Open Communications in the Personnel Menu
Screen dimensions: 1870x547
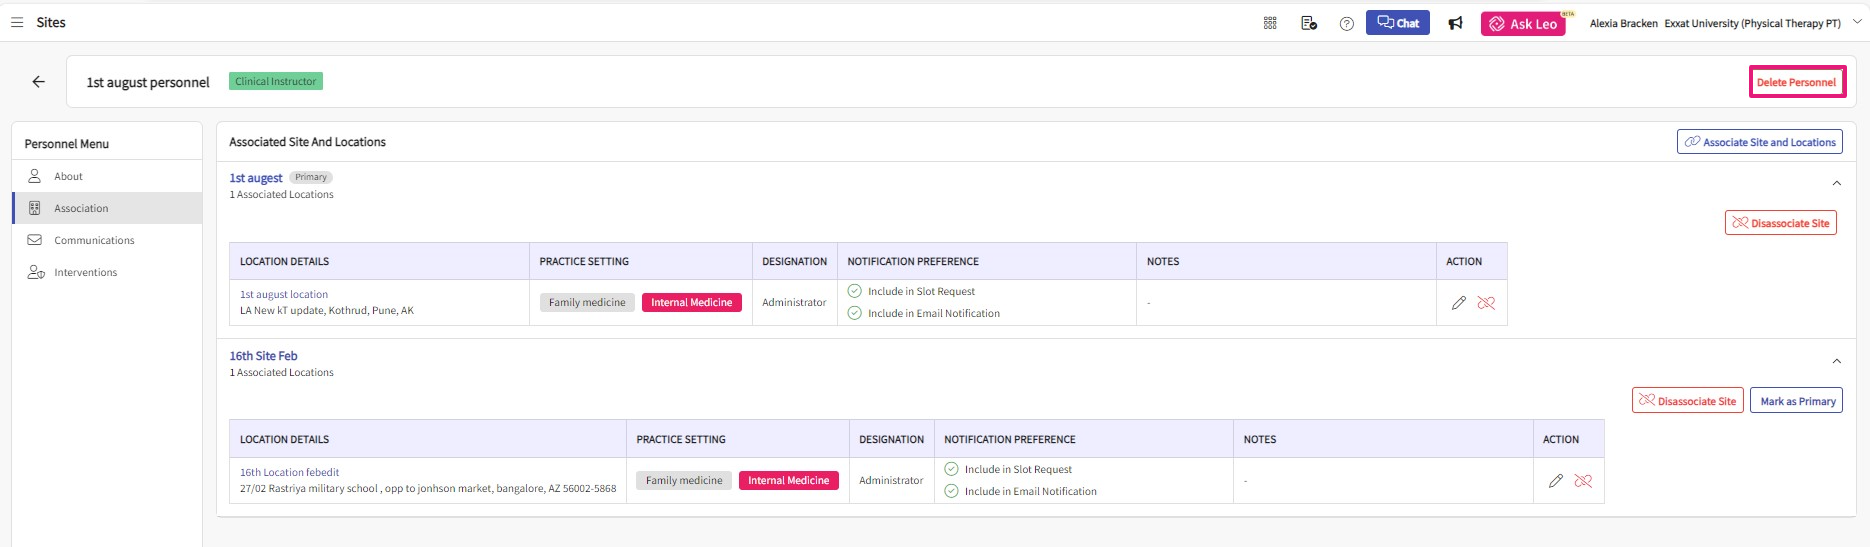coord(94,240)
